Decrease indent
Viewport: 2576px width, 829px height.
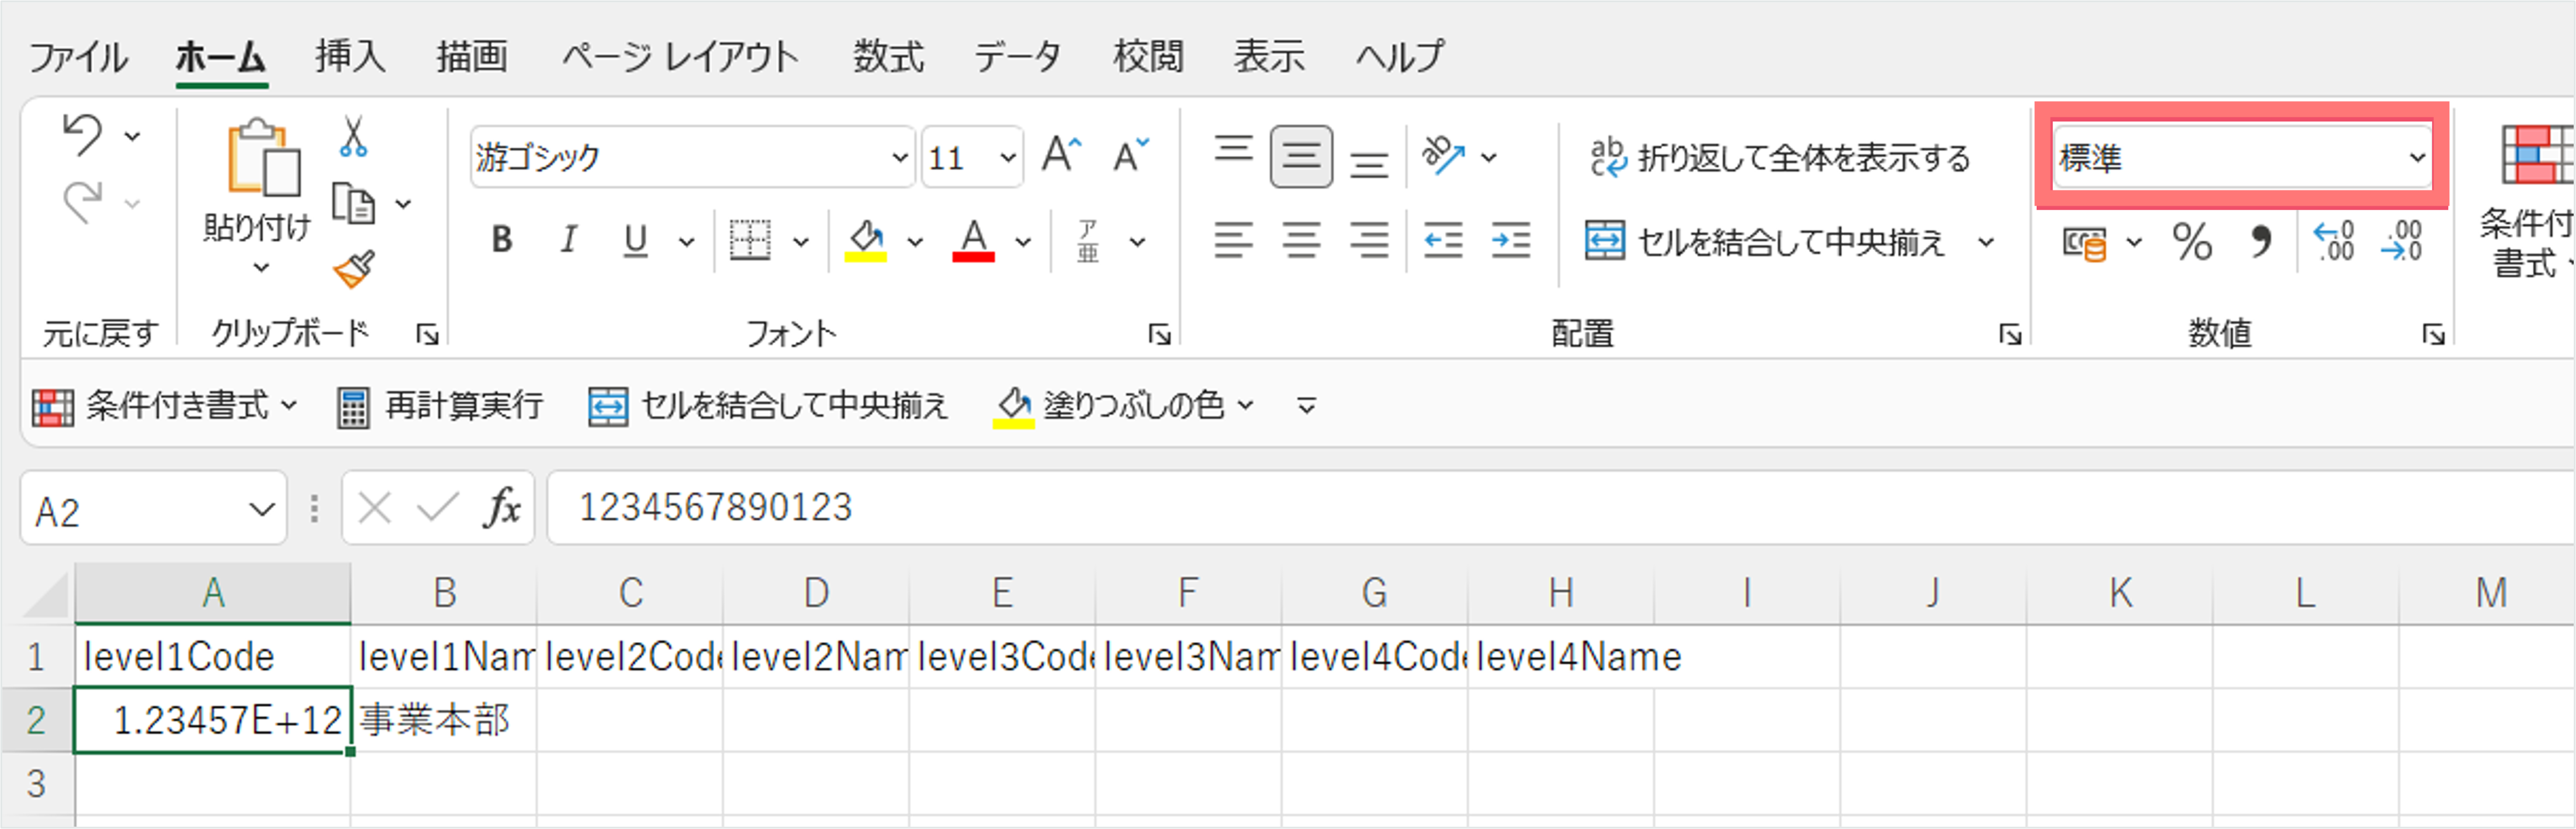1443,240
